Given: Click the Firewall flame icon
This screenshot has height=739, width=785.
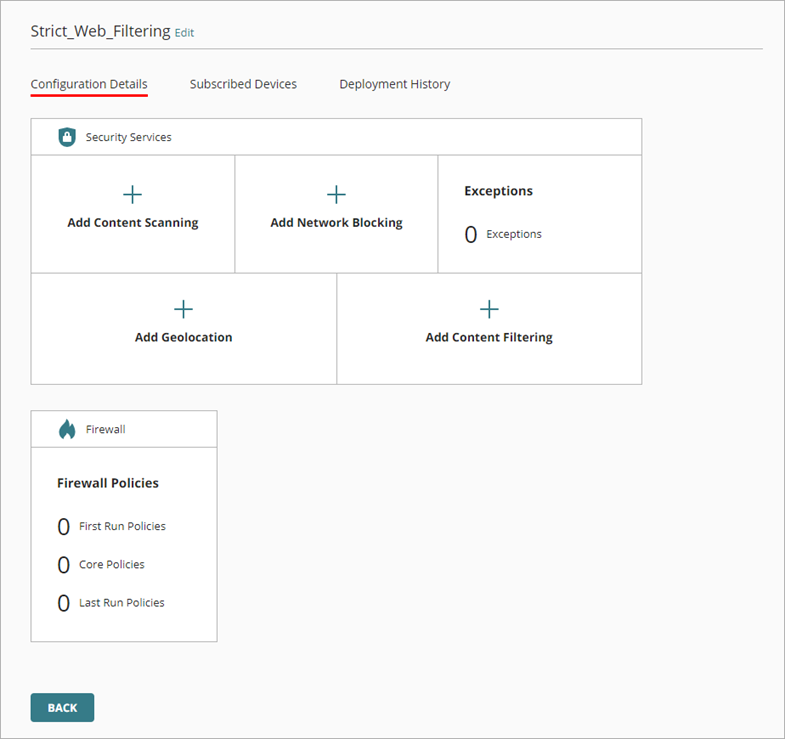Looking at the screenshot, I should [x=67, y=429].
